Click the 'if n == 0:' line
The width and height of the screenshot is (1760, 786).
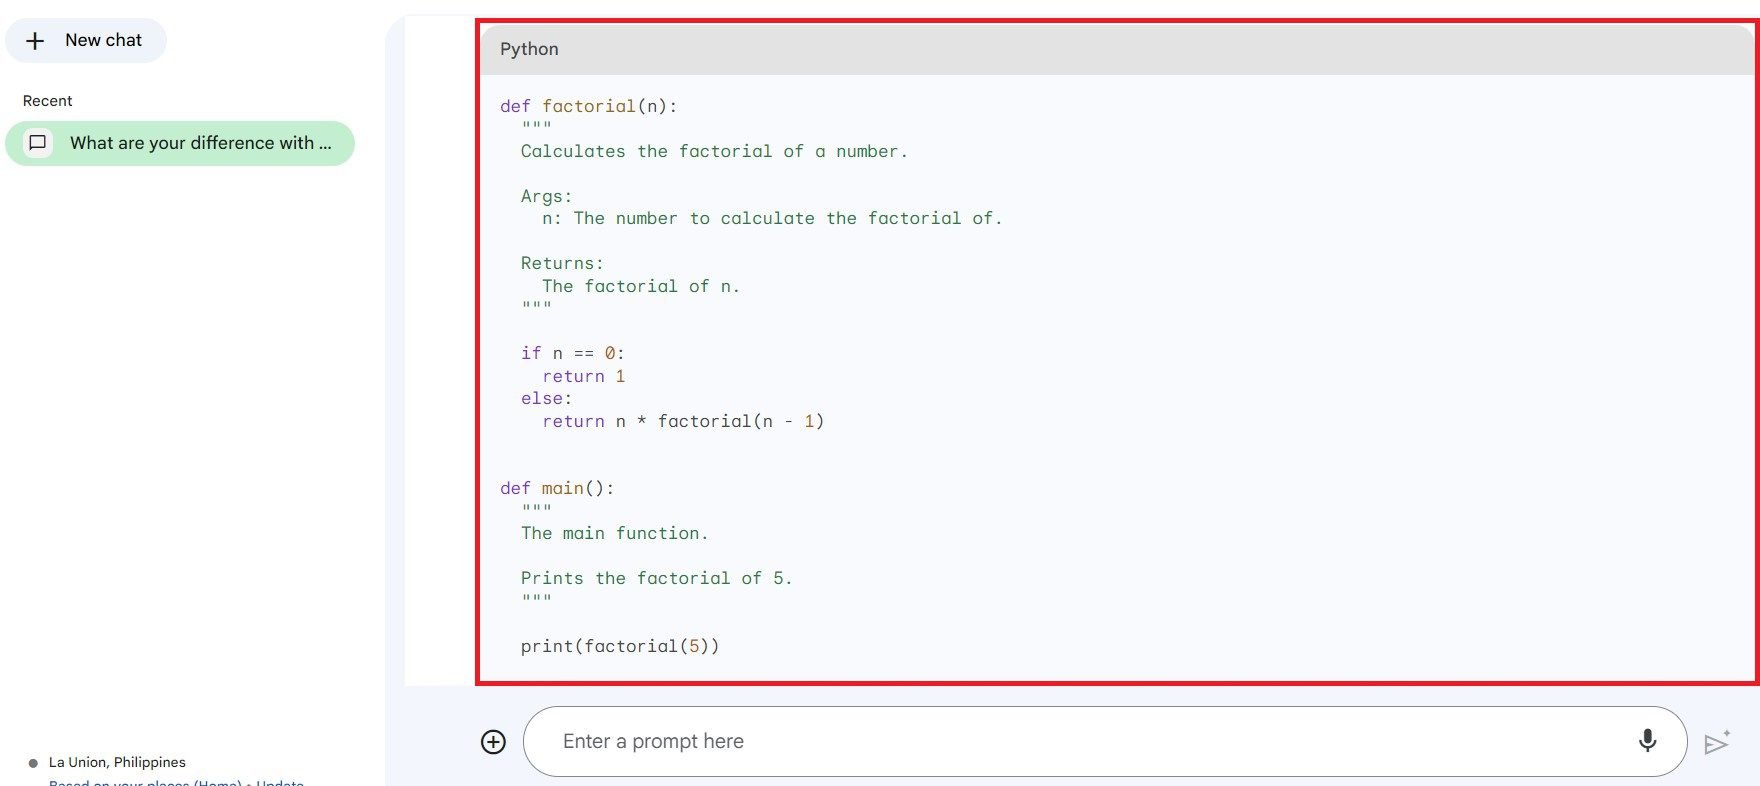pos(572,353)
